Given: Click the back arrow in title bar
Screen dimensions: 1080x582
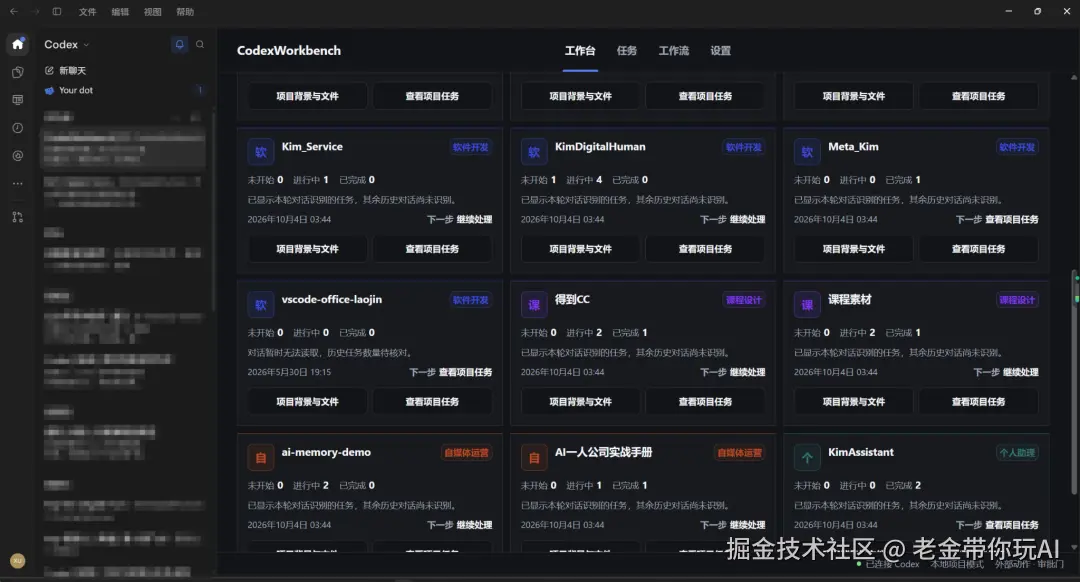Looking at the screenshot, I should click(x=14, y=12).
